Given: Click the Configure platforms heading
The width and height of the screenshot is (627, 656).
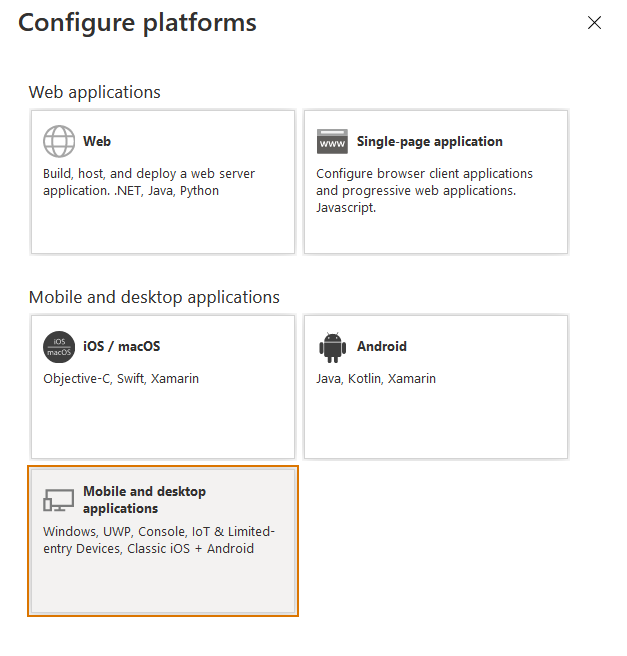Looking at the screenshot, I should pos(137,23).
